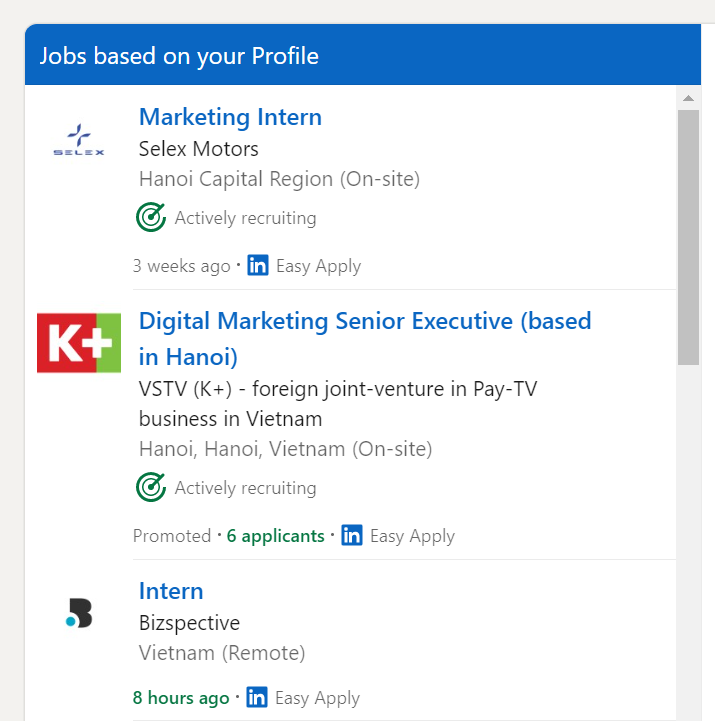Click the scrollbar up arrow

point(688,98)
